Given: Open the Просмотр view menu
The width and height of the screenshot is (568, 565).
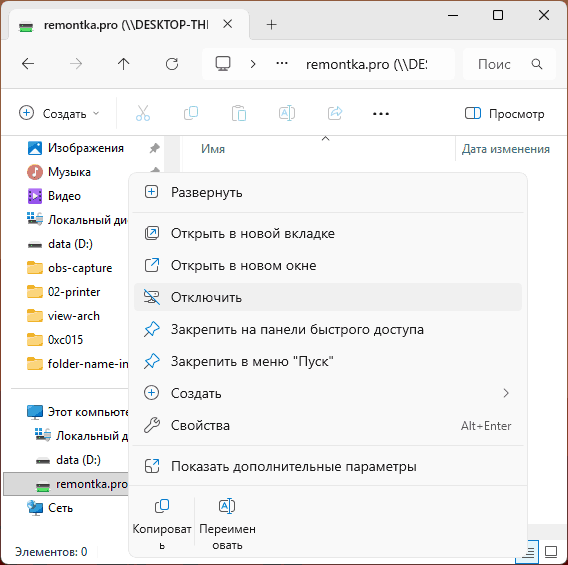Looking at the screenshot, I should point(504,114).
